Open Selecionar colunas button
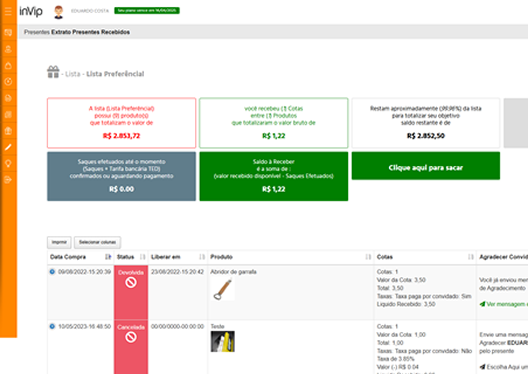This screenshot has height=374, width=528. [x=97, y=242]
